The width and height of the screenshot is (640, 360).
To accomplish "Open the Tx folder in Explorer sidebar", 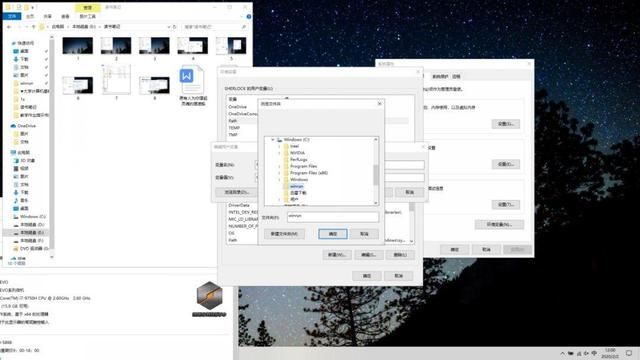I will pos(23,99).
